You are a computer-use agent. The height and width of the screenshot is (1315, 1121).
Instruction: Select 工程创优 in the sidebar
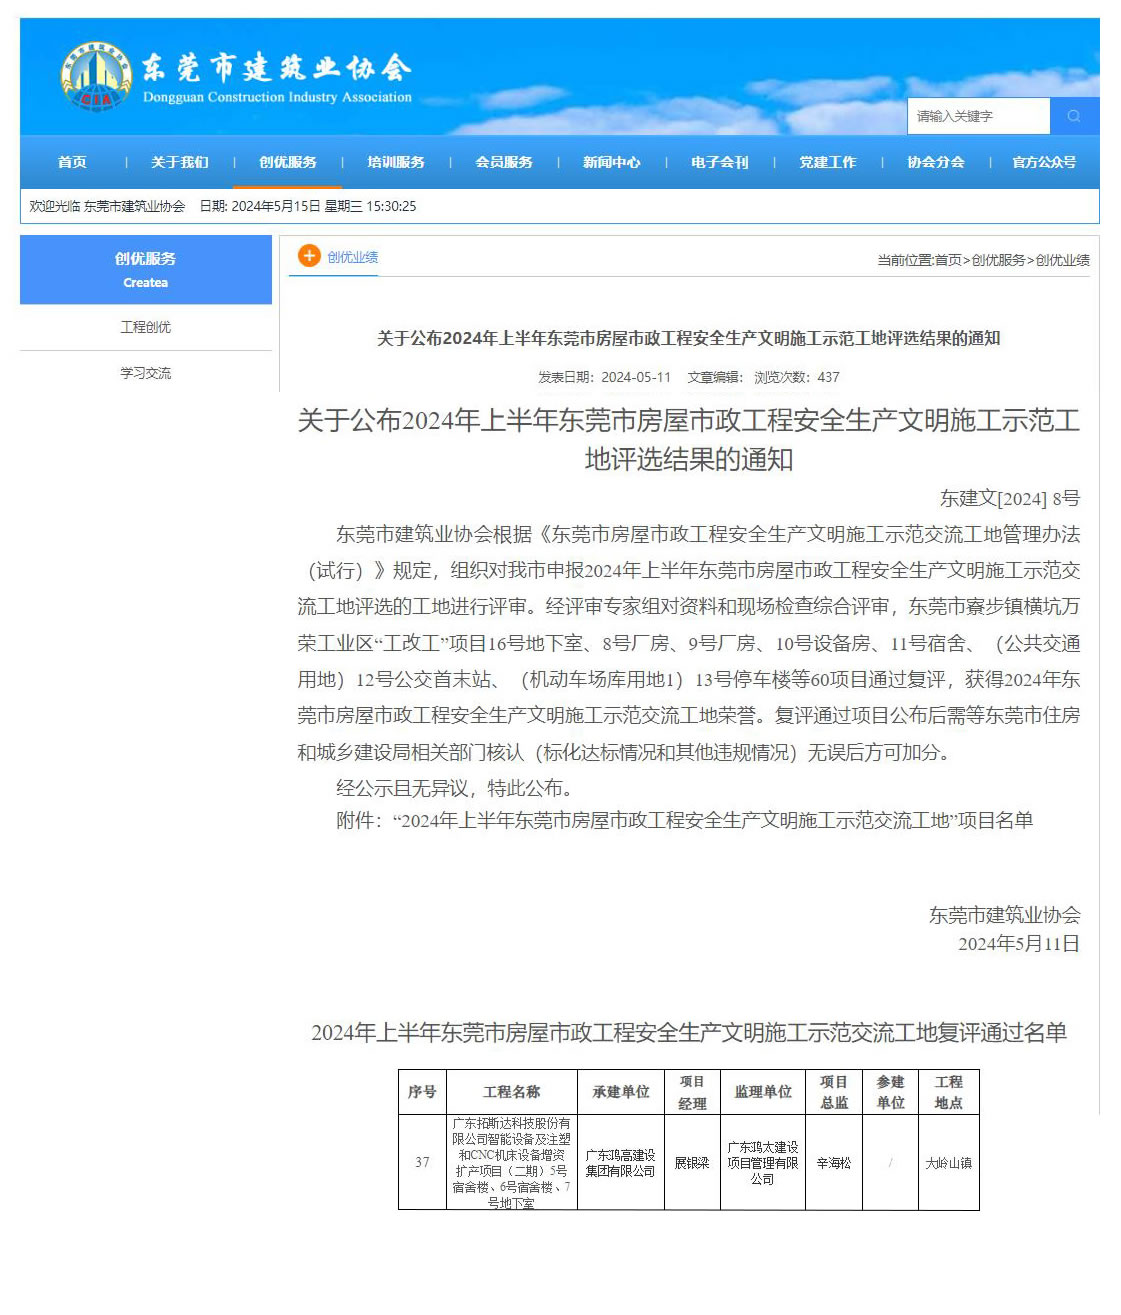146,327
